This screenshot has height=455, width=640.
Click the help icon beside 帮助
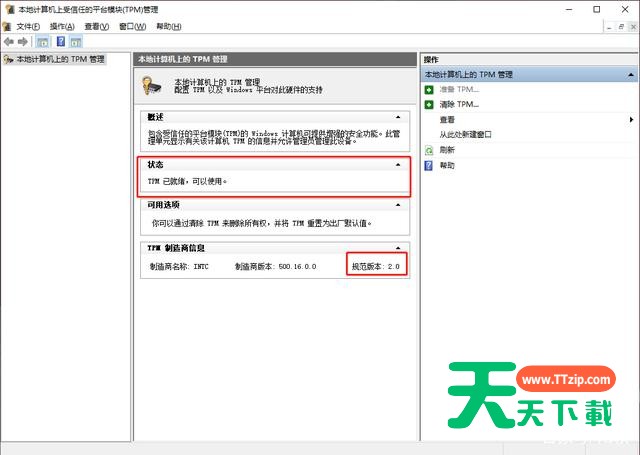coord(429,165)
